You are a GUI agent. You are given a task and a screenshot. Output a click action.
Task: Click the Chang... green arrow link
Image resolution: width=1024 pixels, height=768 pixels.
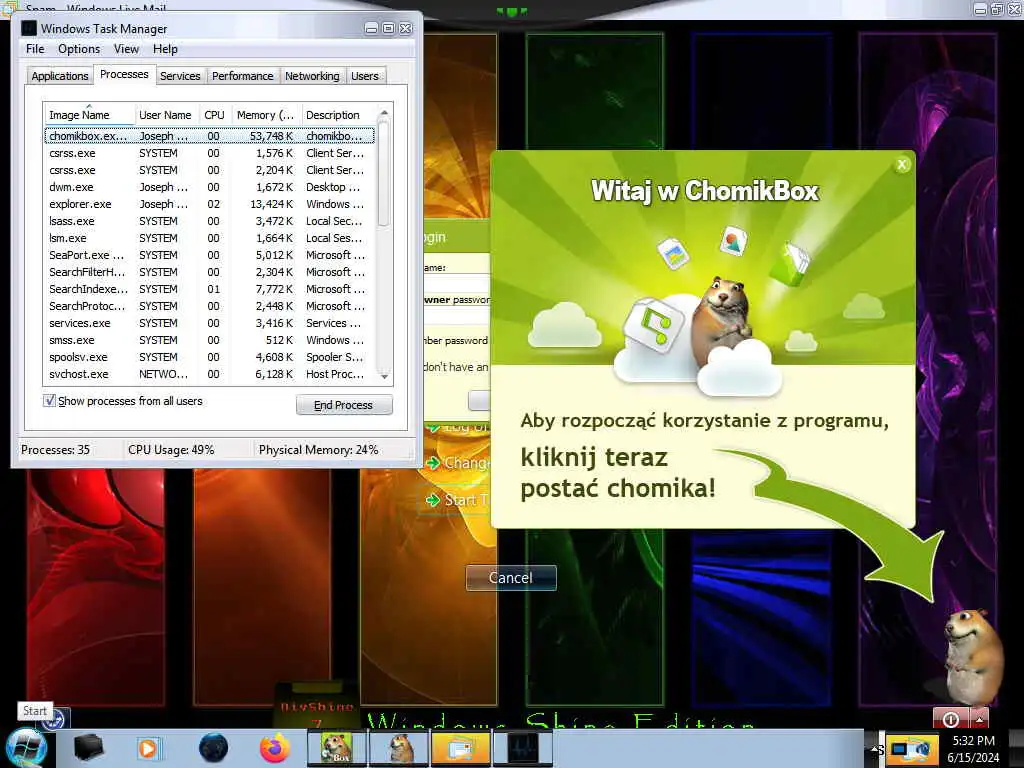click(456, 462)
